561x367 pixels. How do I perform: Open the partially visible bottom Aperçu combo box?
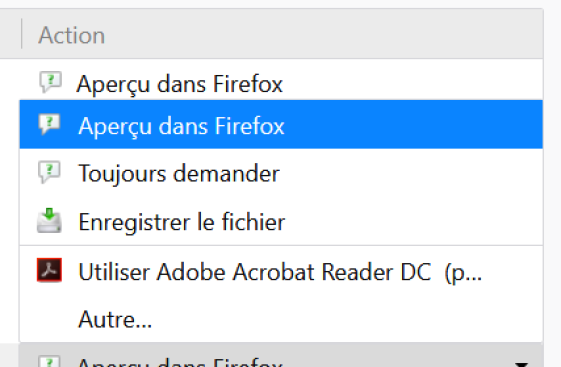(x=281, y=355)
